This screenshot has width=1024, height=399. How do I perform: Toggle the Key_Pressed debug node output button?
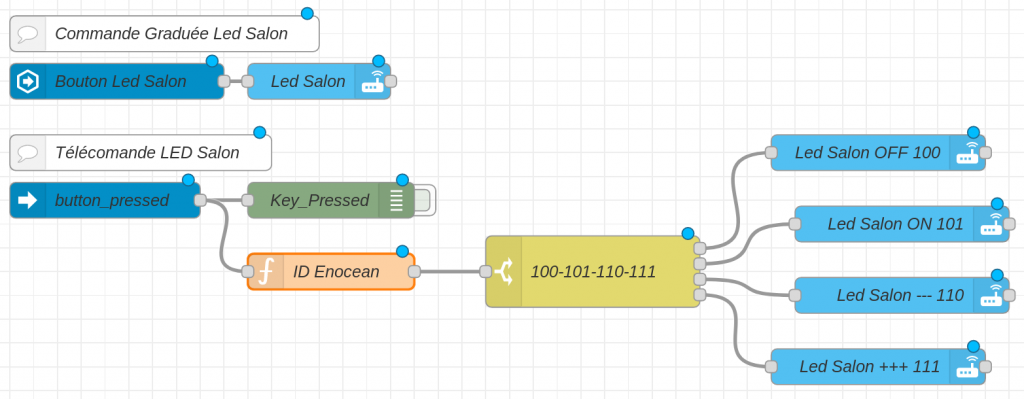tap(424, 200)
